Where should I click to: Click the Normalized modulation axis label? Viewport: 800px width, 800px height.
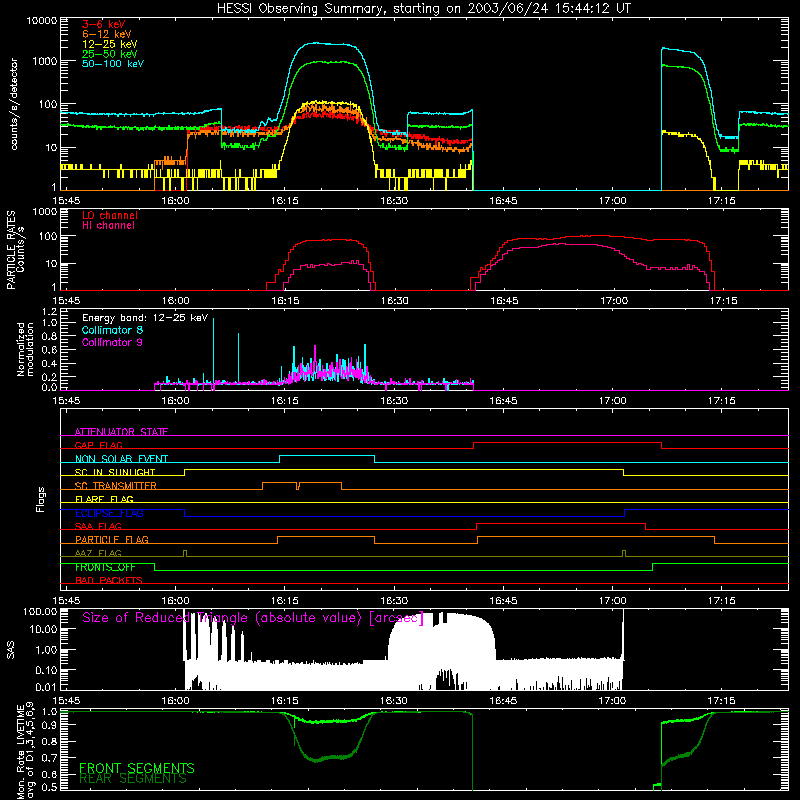24,349
